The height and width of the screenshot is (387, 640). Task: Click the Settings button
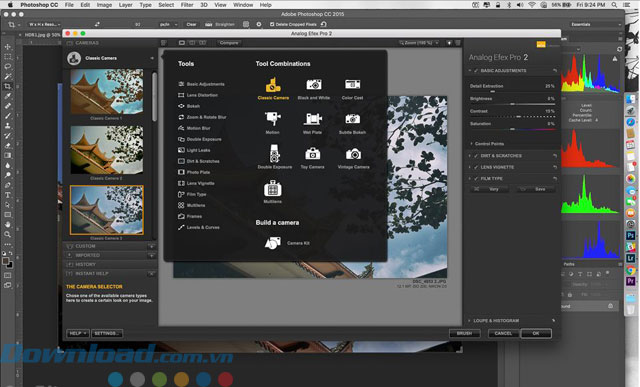tap(107, 334)
